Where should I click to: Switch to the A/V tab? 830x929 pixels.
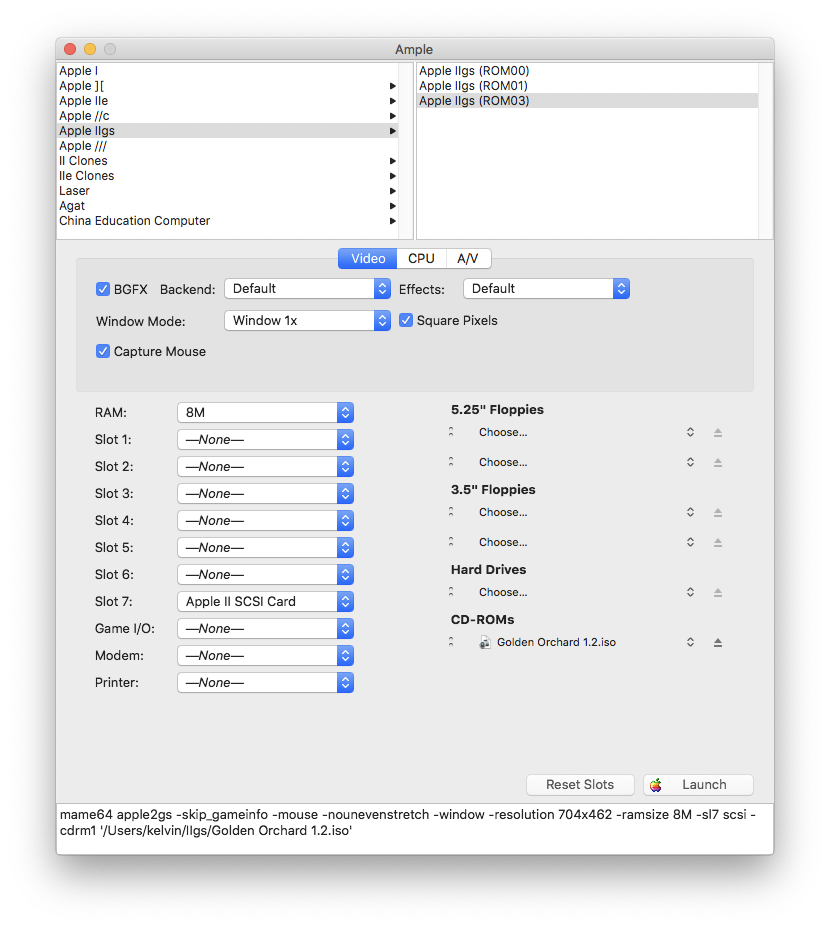tap(468, 258)
